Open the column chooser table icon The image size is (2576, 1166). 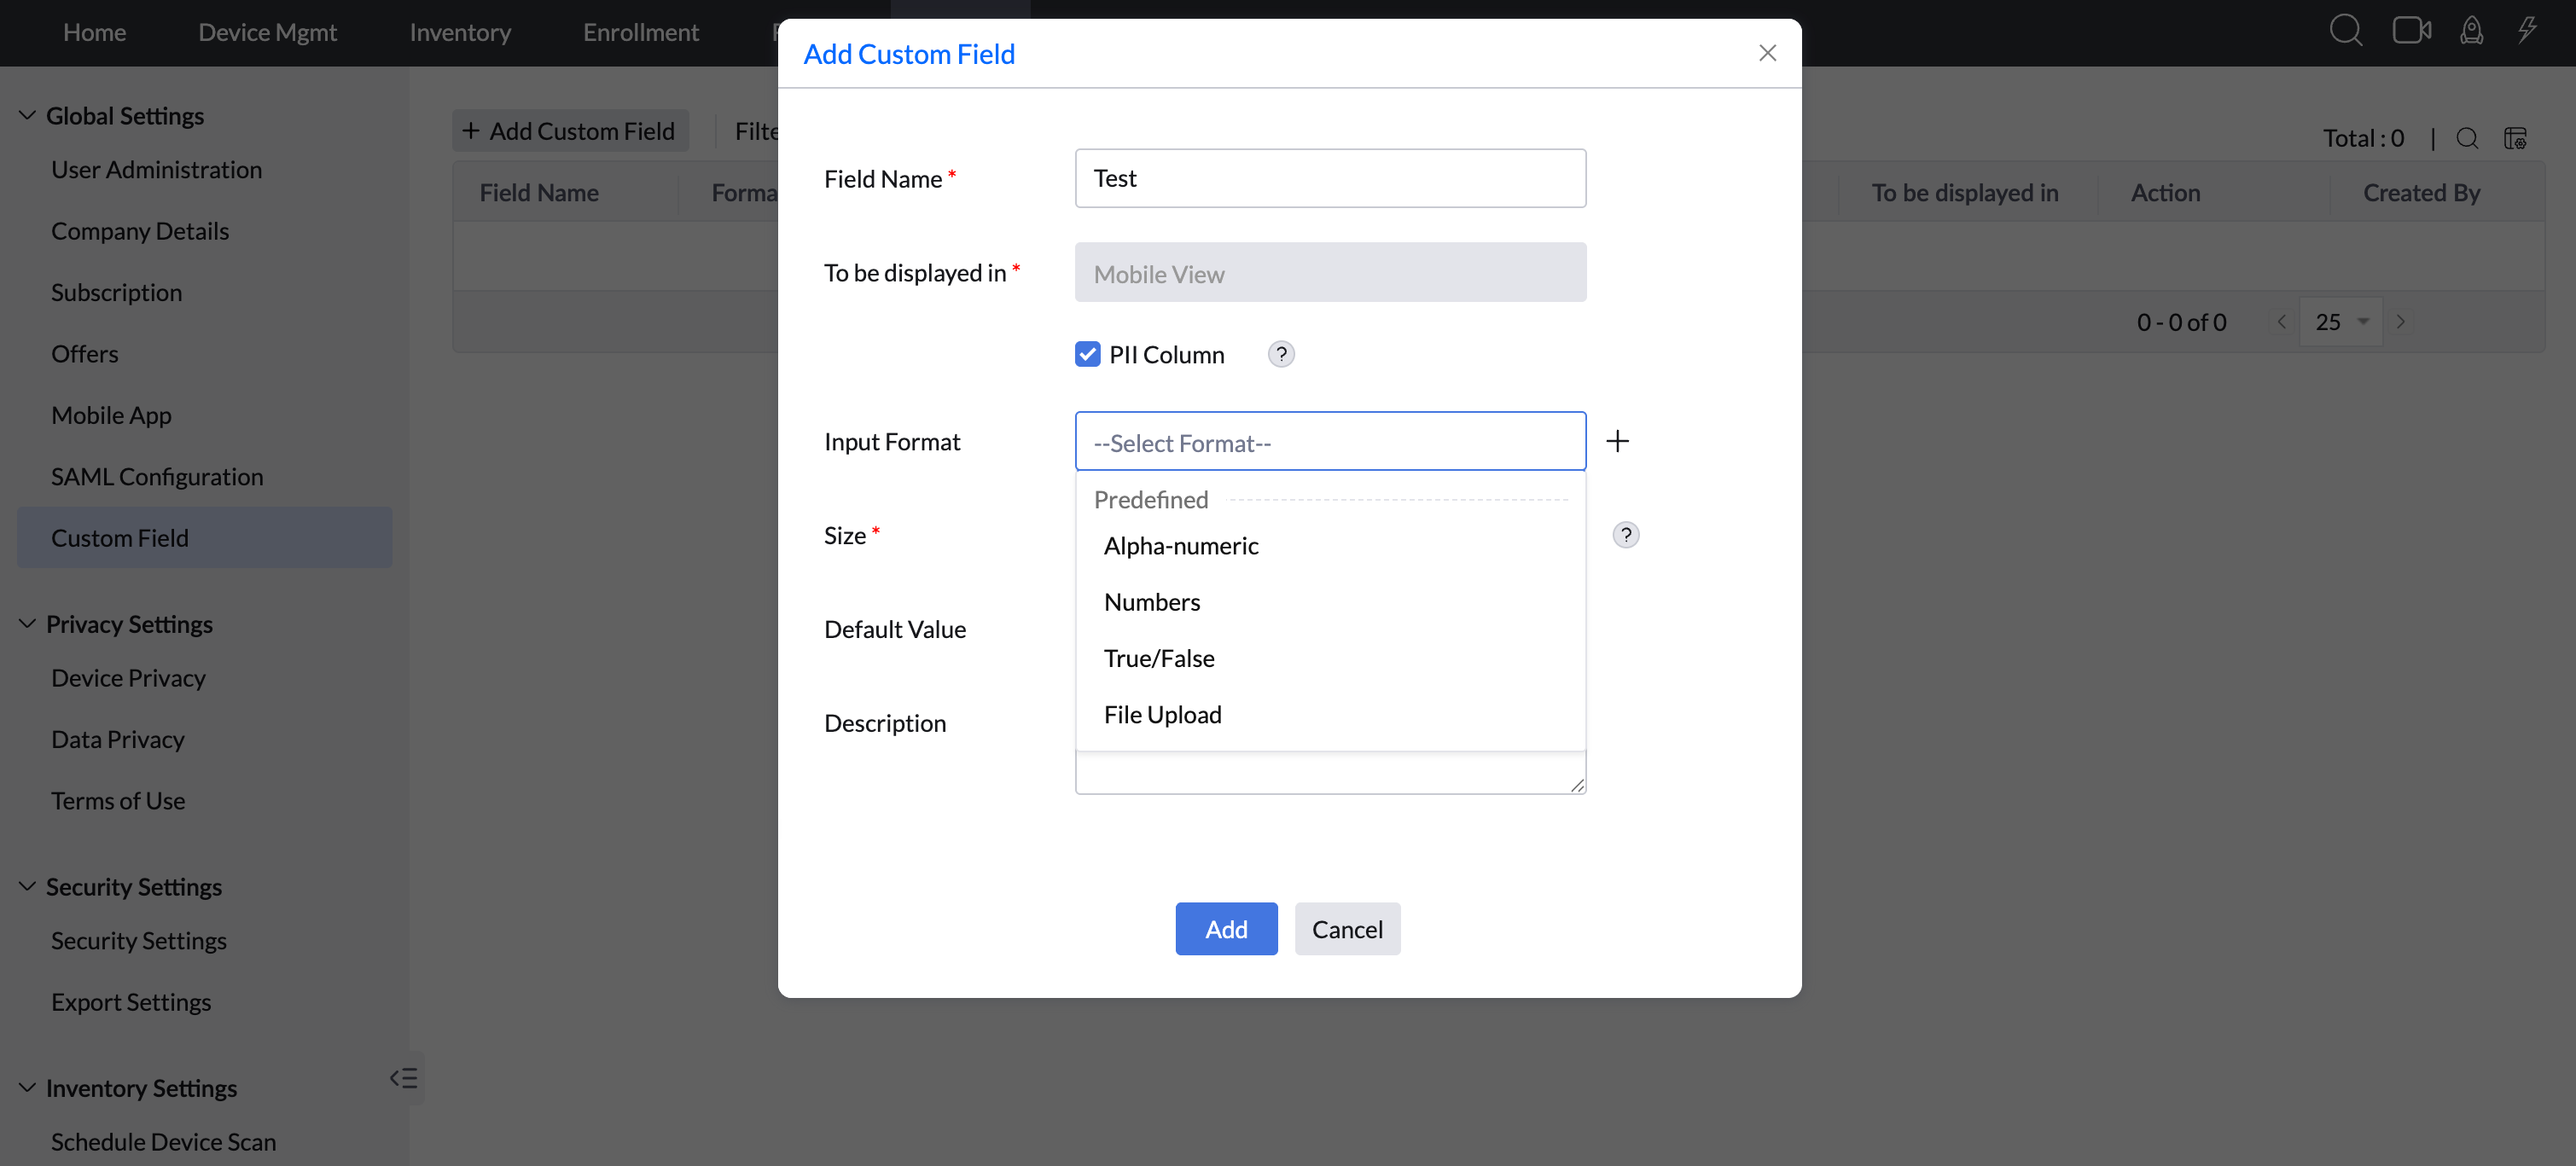(x=2515, y=138)
